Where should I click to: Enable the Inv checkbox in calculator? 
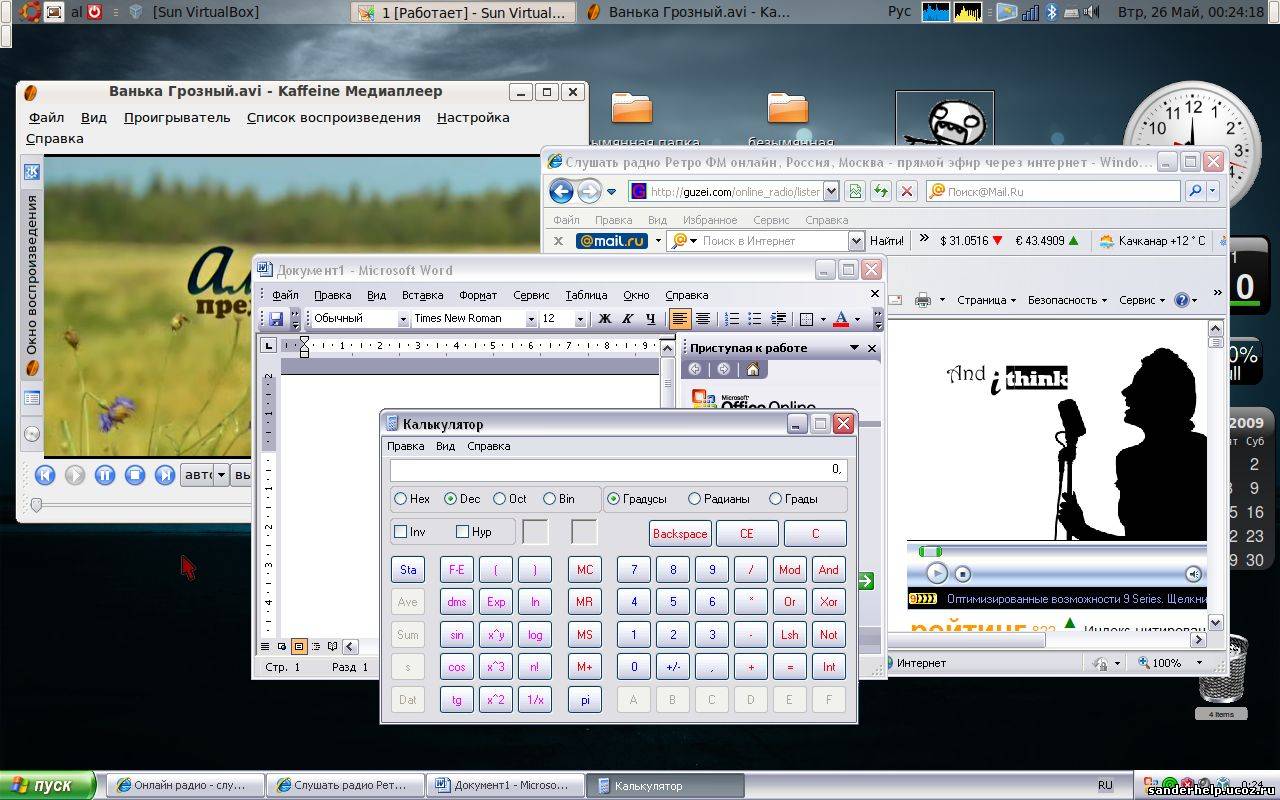tap(401, 532)
